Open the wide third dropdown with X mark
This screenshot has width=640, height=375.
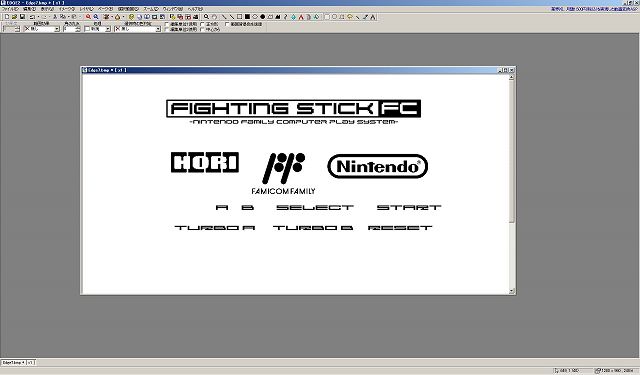[138, 29]
